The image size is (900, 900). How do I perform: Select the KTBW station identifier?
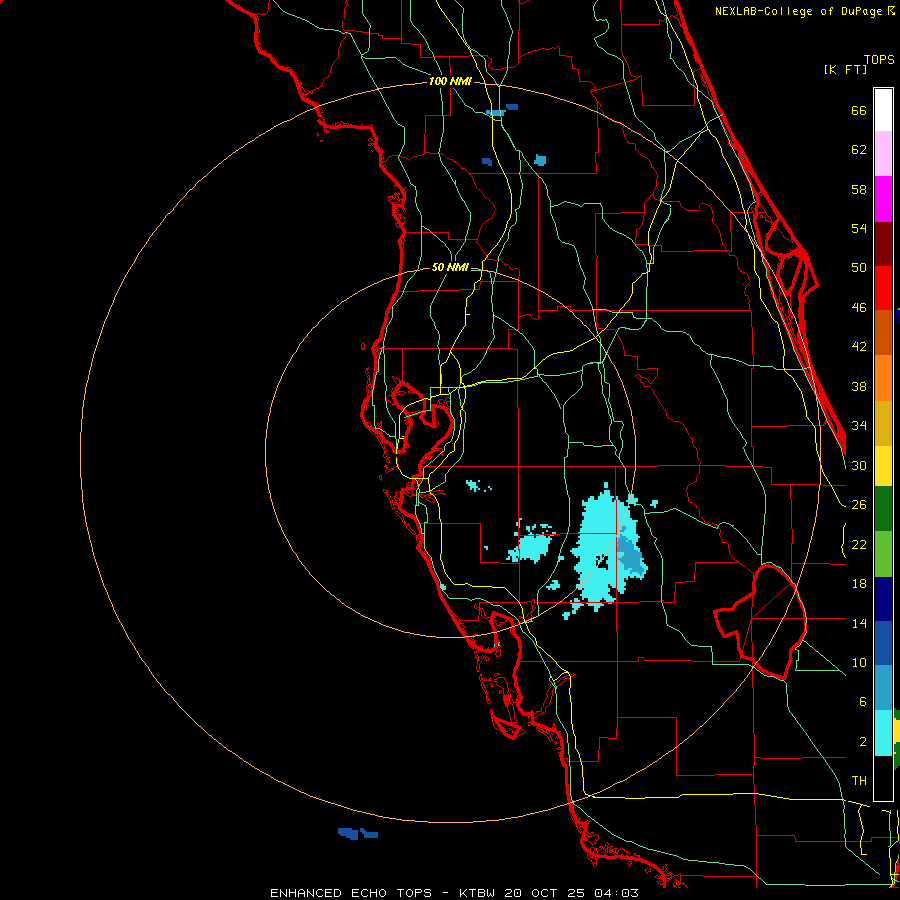click(476, 893)
